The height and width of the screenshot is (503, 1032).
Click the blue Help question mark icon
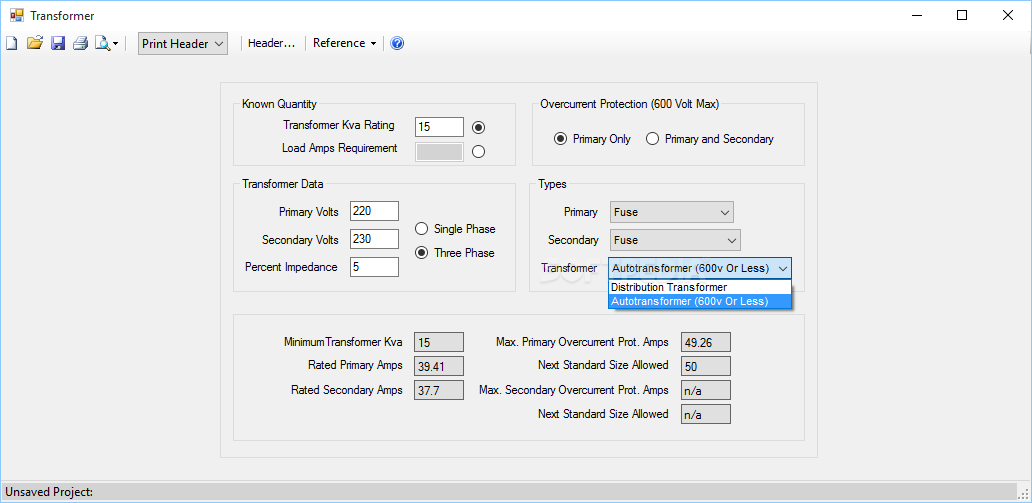point(397,43)
